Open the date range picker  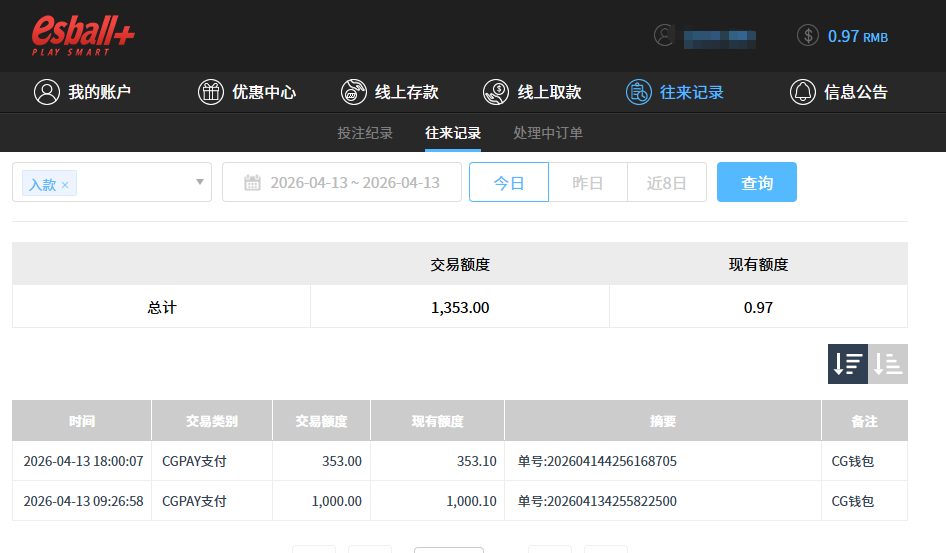pos(342,183)
